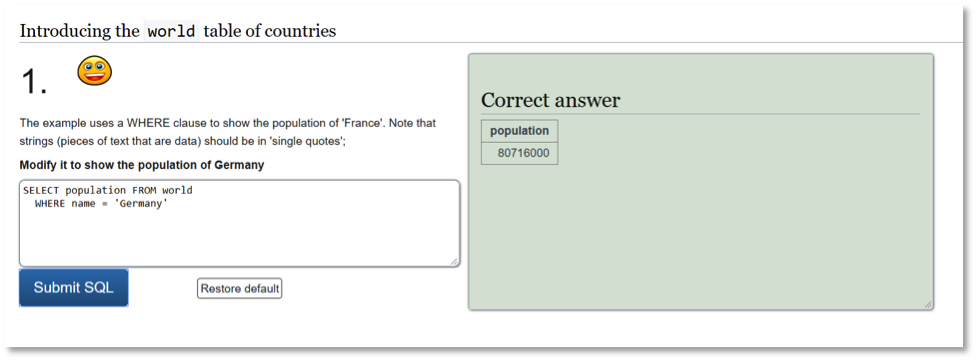Click the Submit SQL button

pos(74,287)
